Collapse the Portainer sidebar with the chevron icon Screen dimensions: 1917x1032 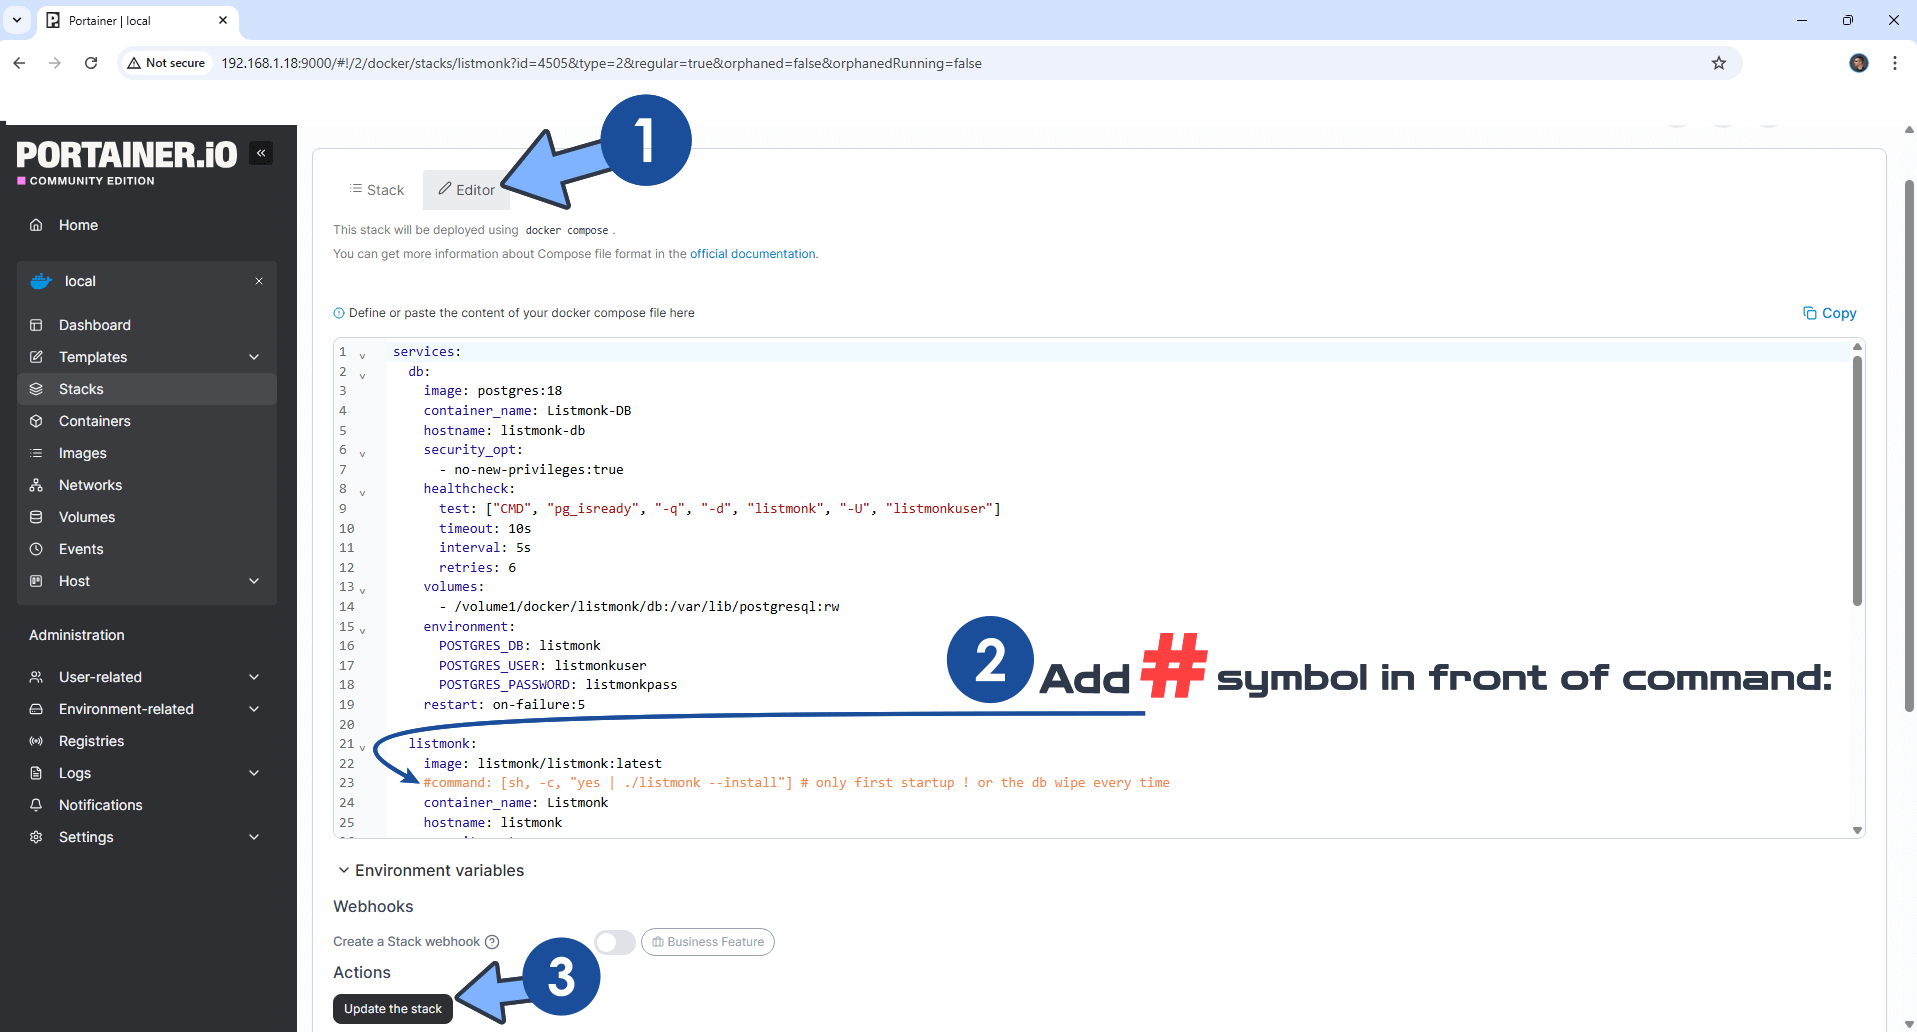point(261,153)
